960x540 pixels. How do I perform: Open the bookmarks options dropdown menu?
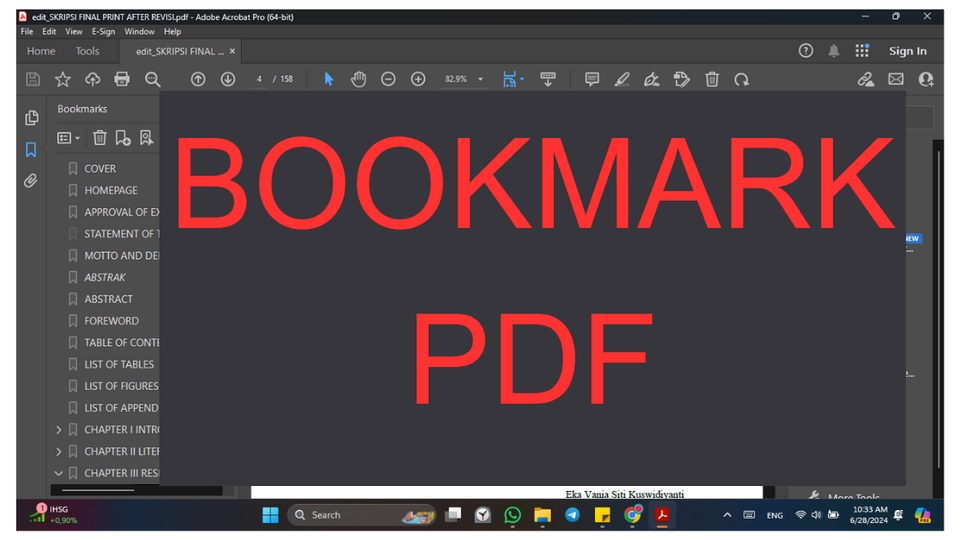point(68,138)
